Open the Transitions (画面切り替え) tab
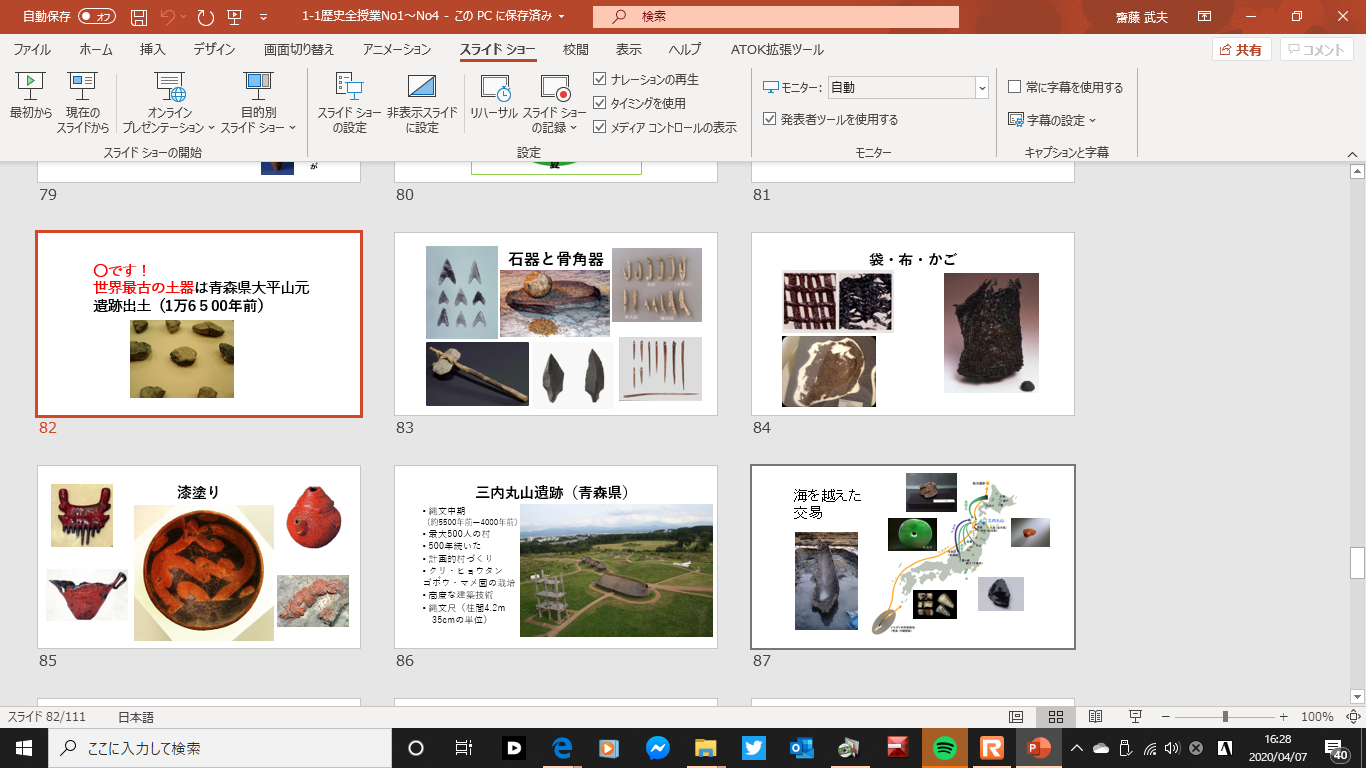 click(299, 50)
